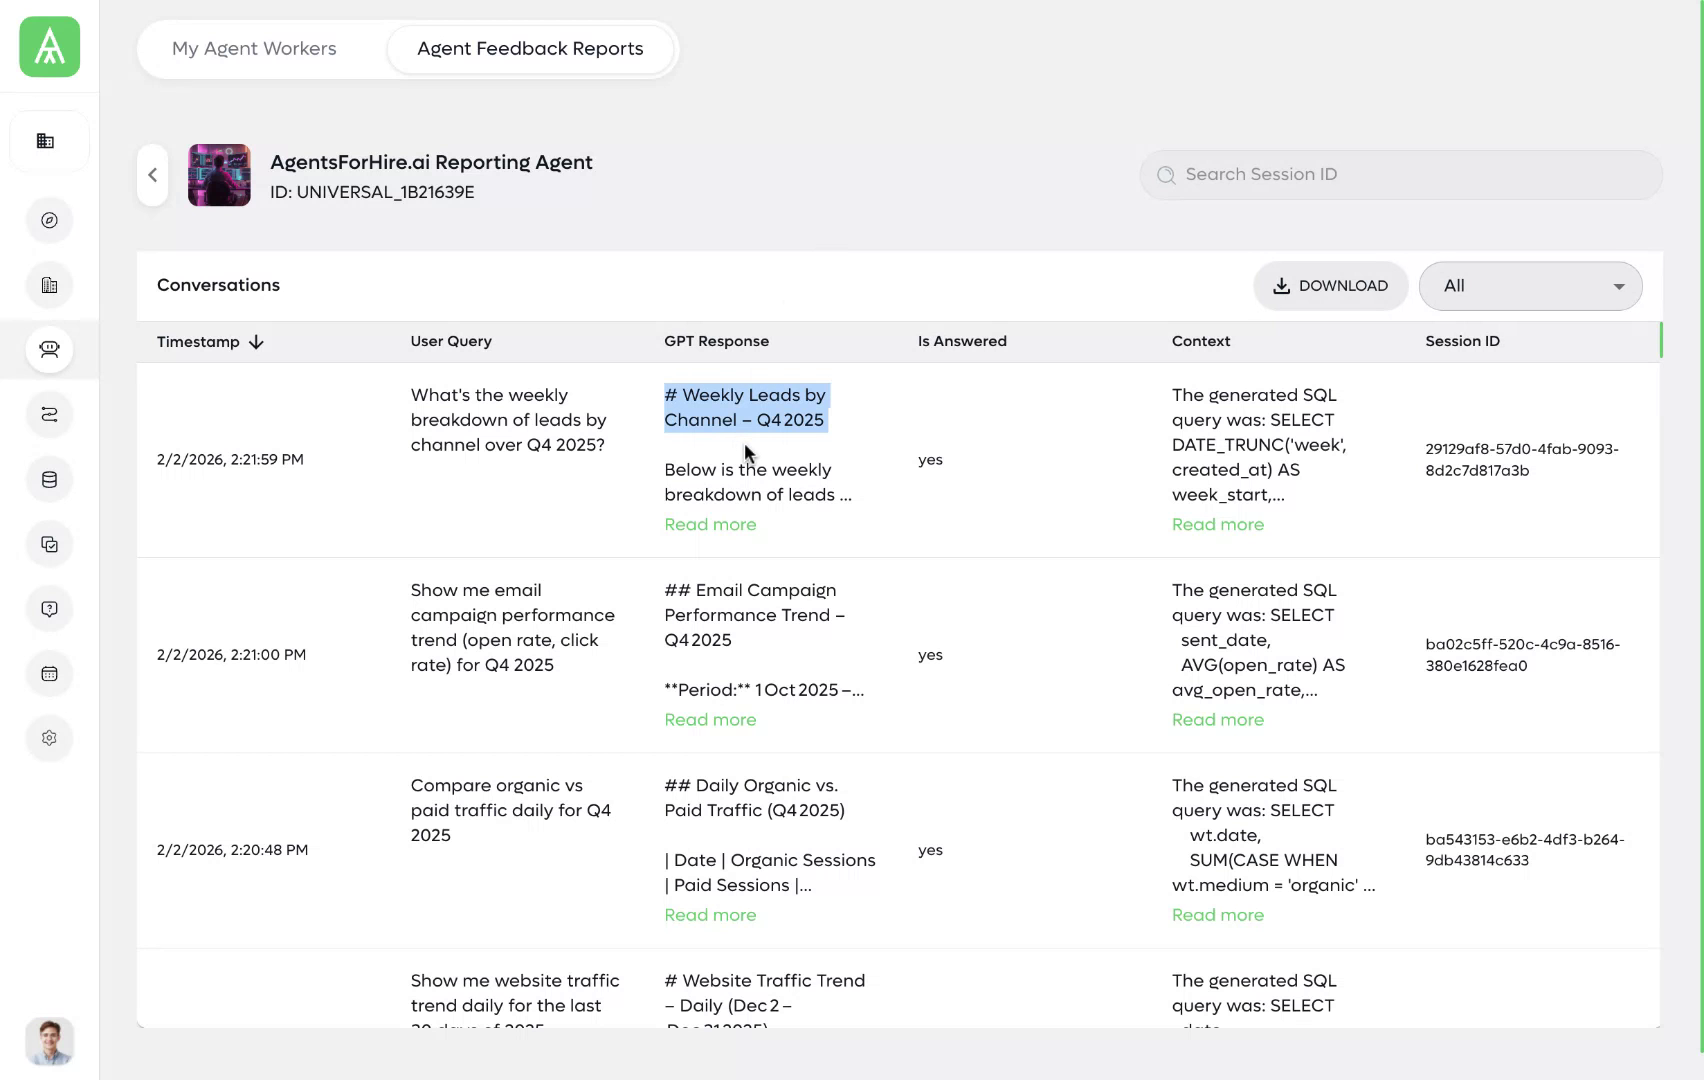
Task: Go back using the left chevron button
Action: point(153,175)
